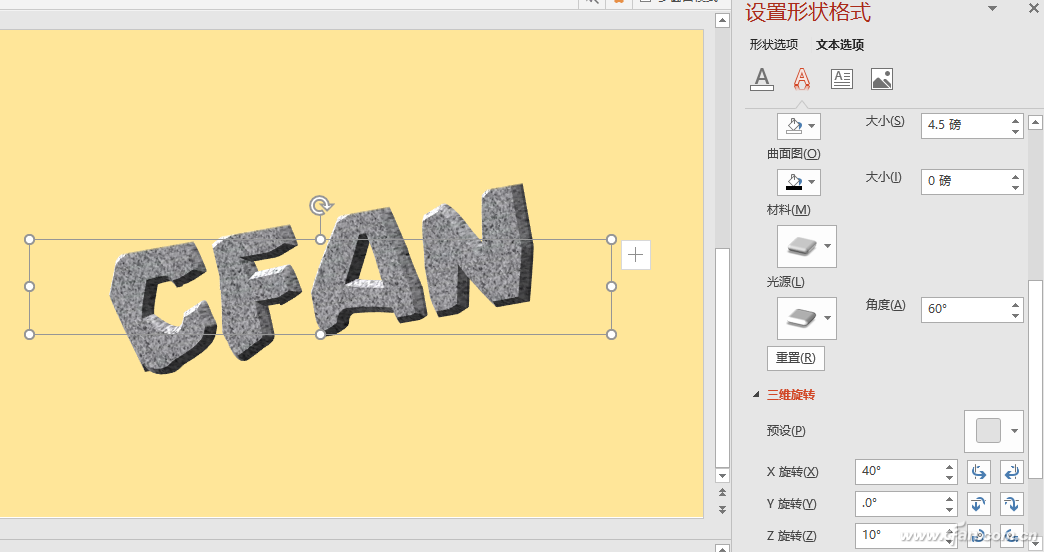Screen dimensions: 1044x552
Task: Decrease the Y rotation value
Action: pos(950,509)
